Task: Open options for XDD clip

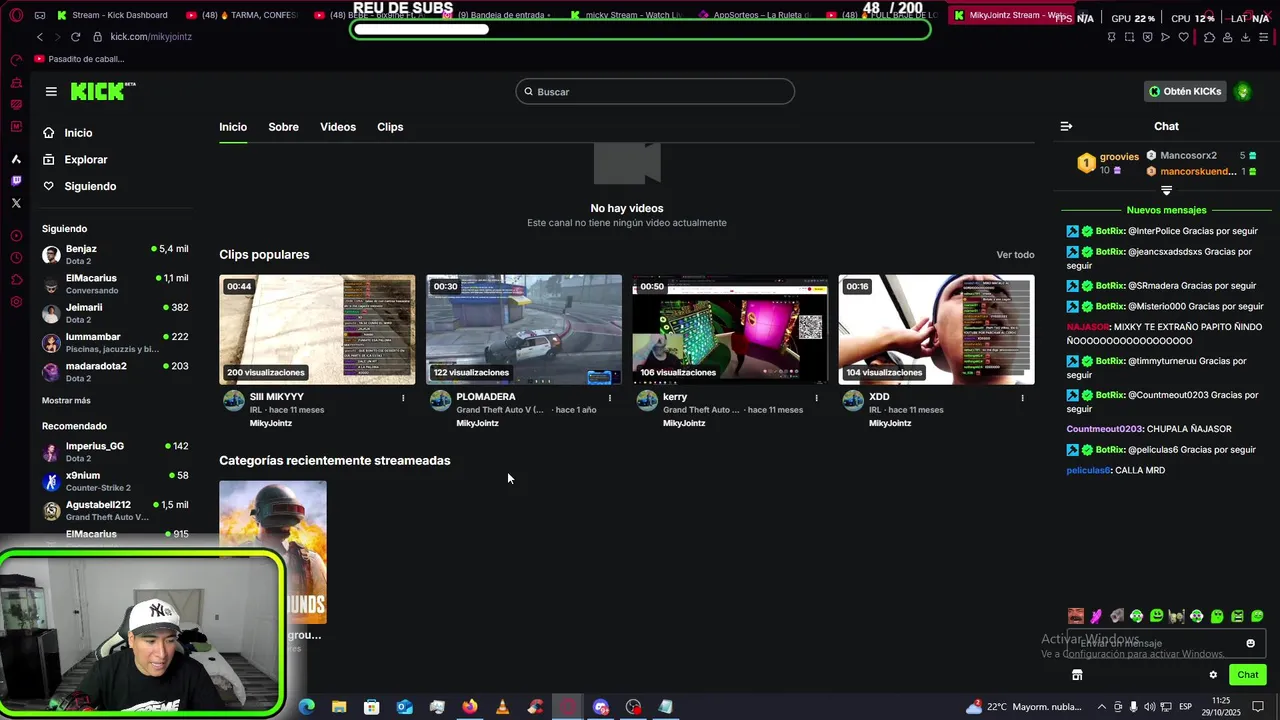Action: click(1022, 398)
